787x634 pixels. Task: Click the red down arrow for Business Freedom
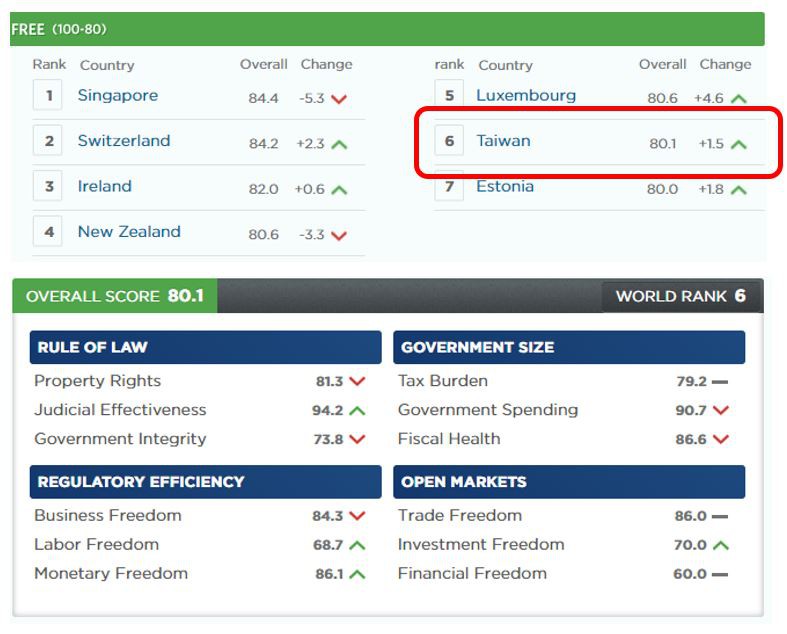(358, 516)
